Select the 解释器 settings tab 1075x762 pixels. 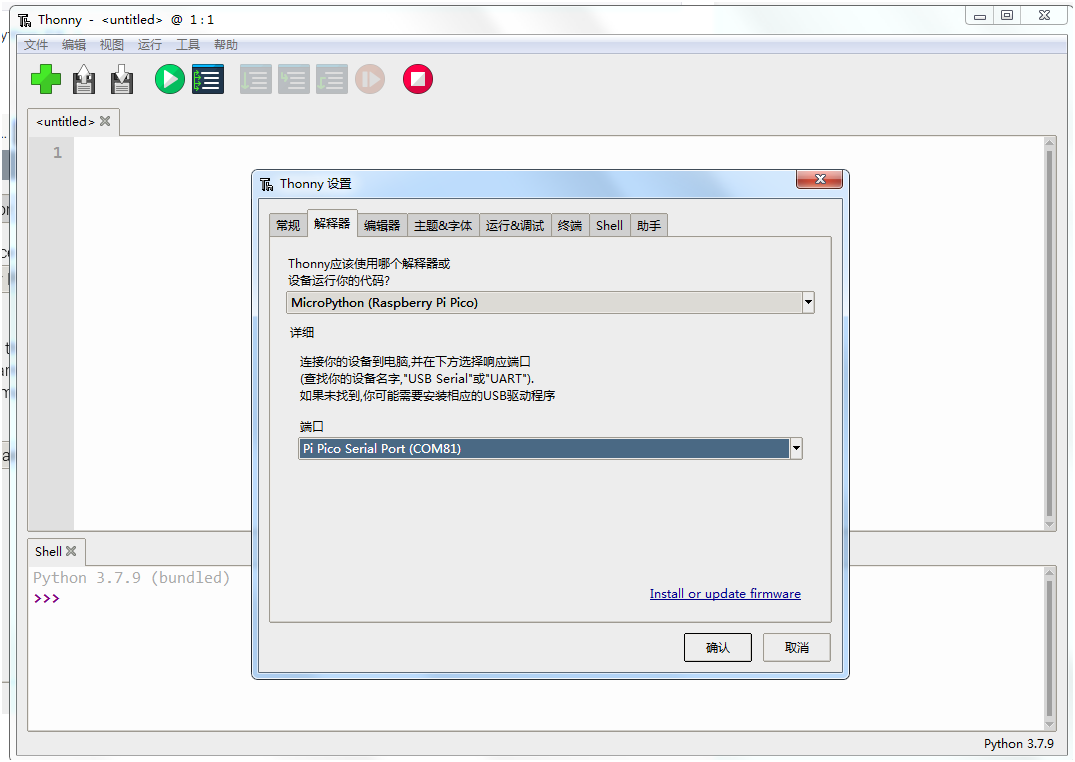332,224
